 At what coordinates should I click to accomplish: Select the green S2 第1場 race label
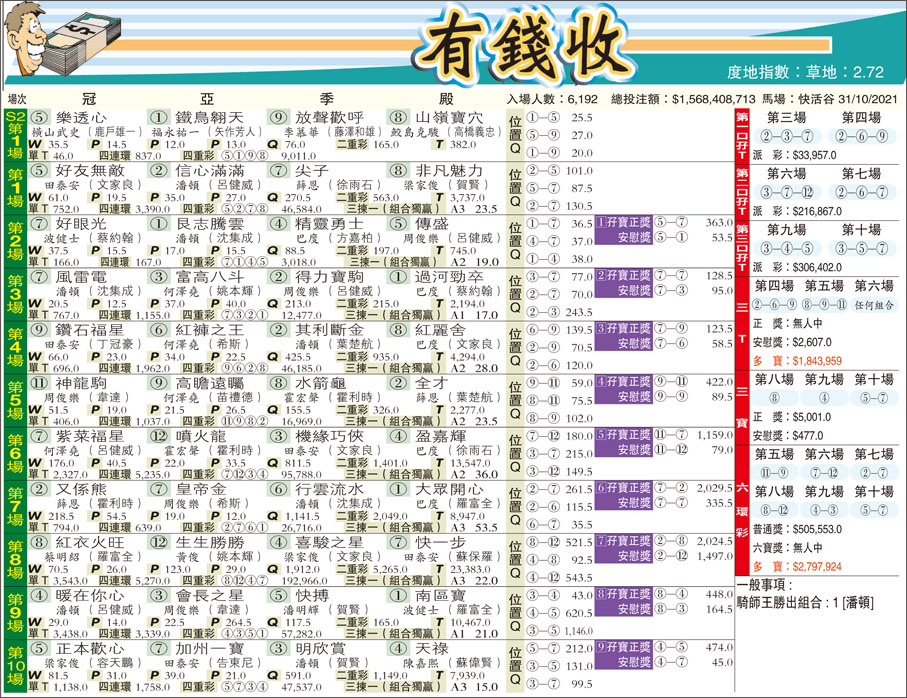pos(15,134)
